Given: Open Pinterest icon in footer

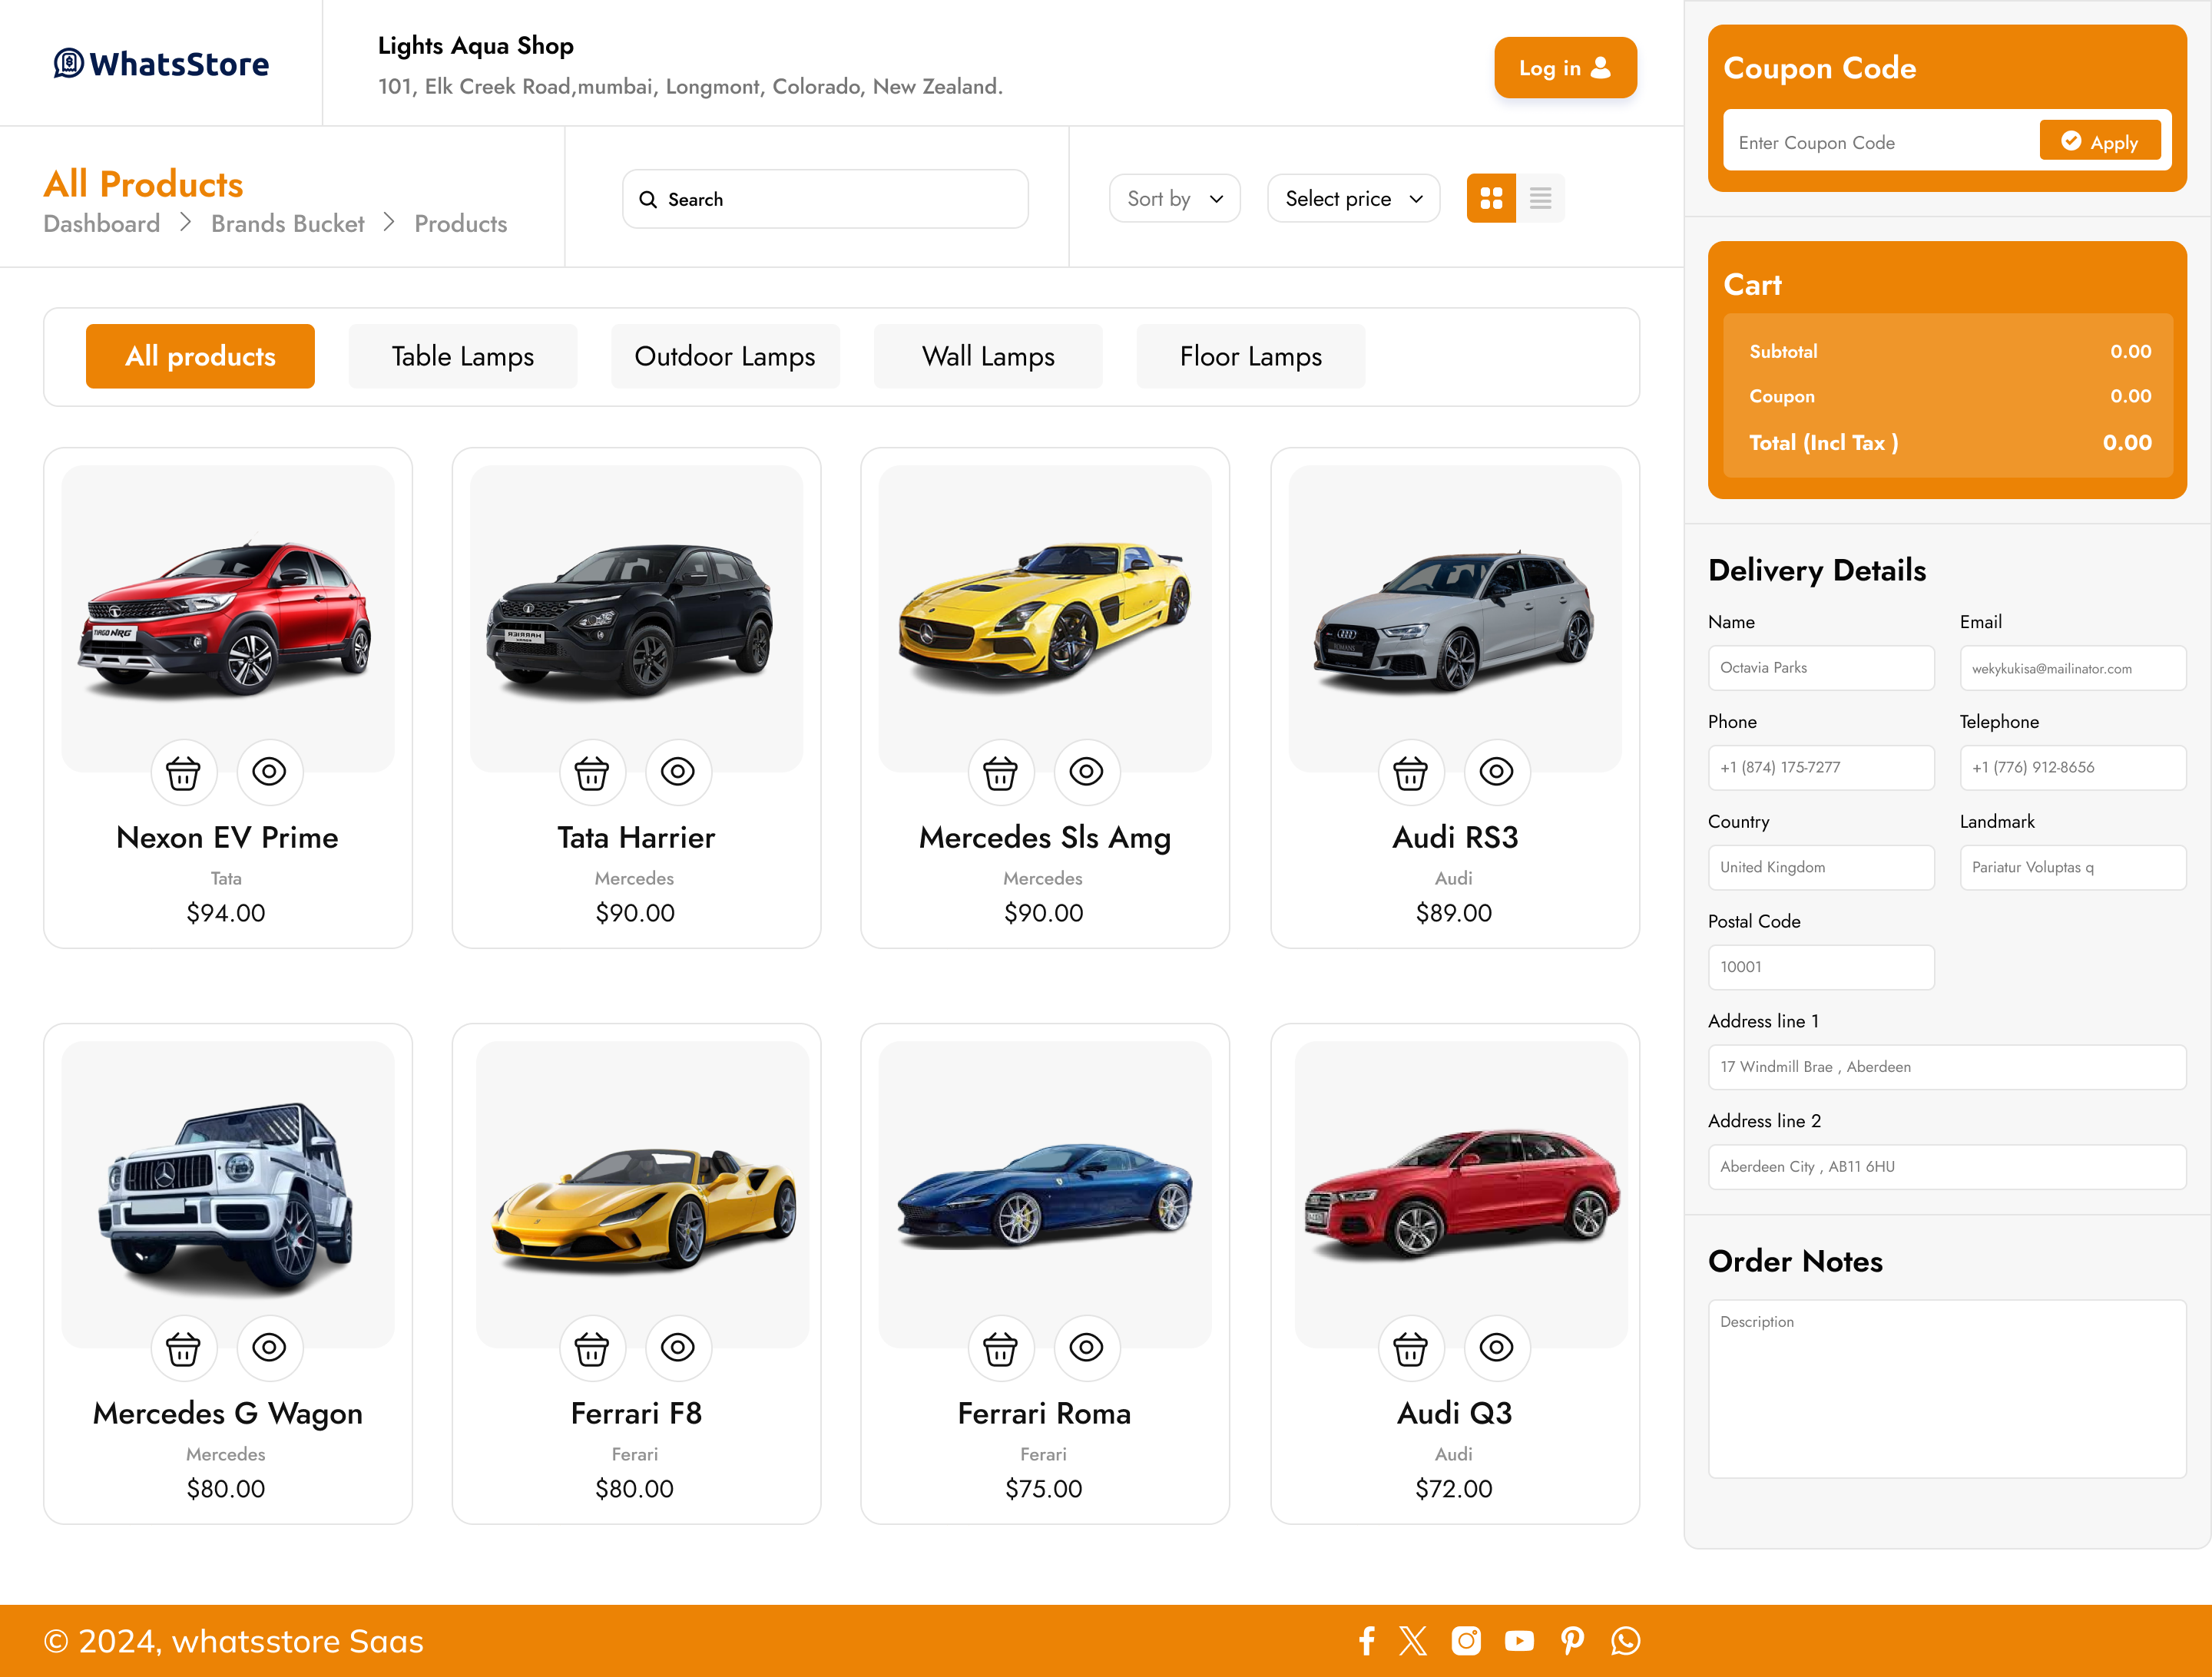Looking at the screenshot, I should pos(1572,1641).
